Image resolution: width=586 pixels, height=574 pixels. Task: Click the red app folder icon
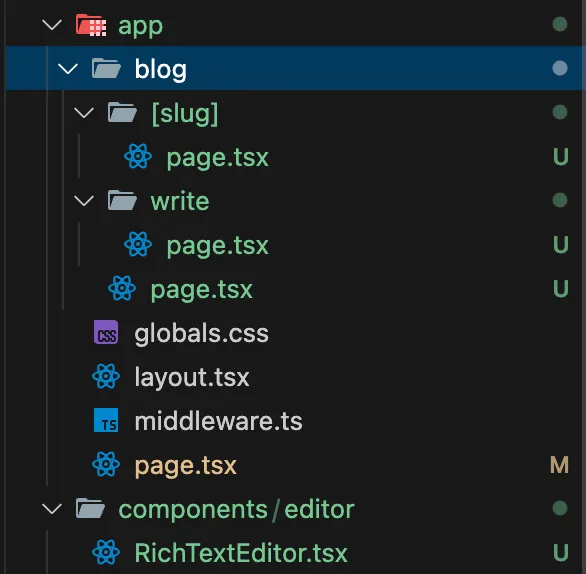coord(91,25)
